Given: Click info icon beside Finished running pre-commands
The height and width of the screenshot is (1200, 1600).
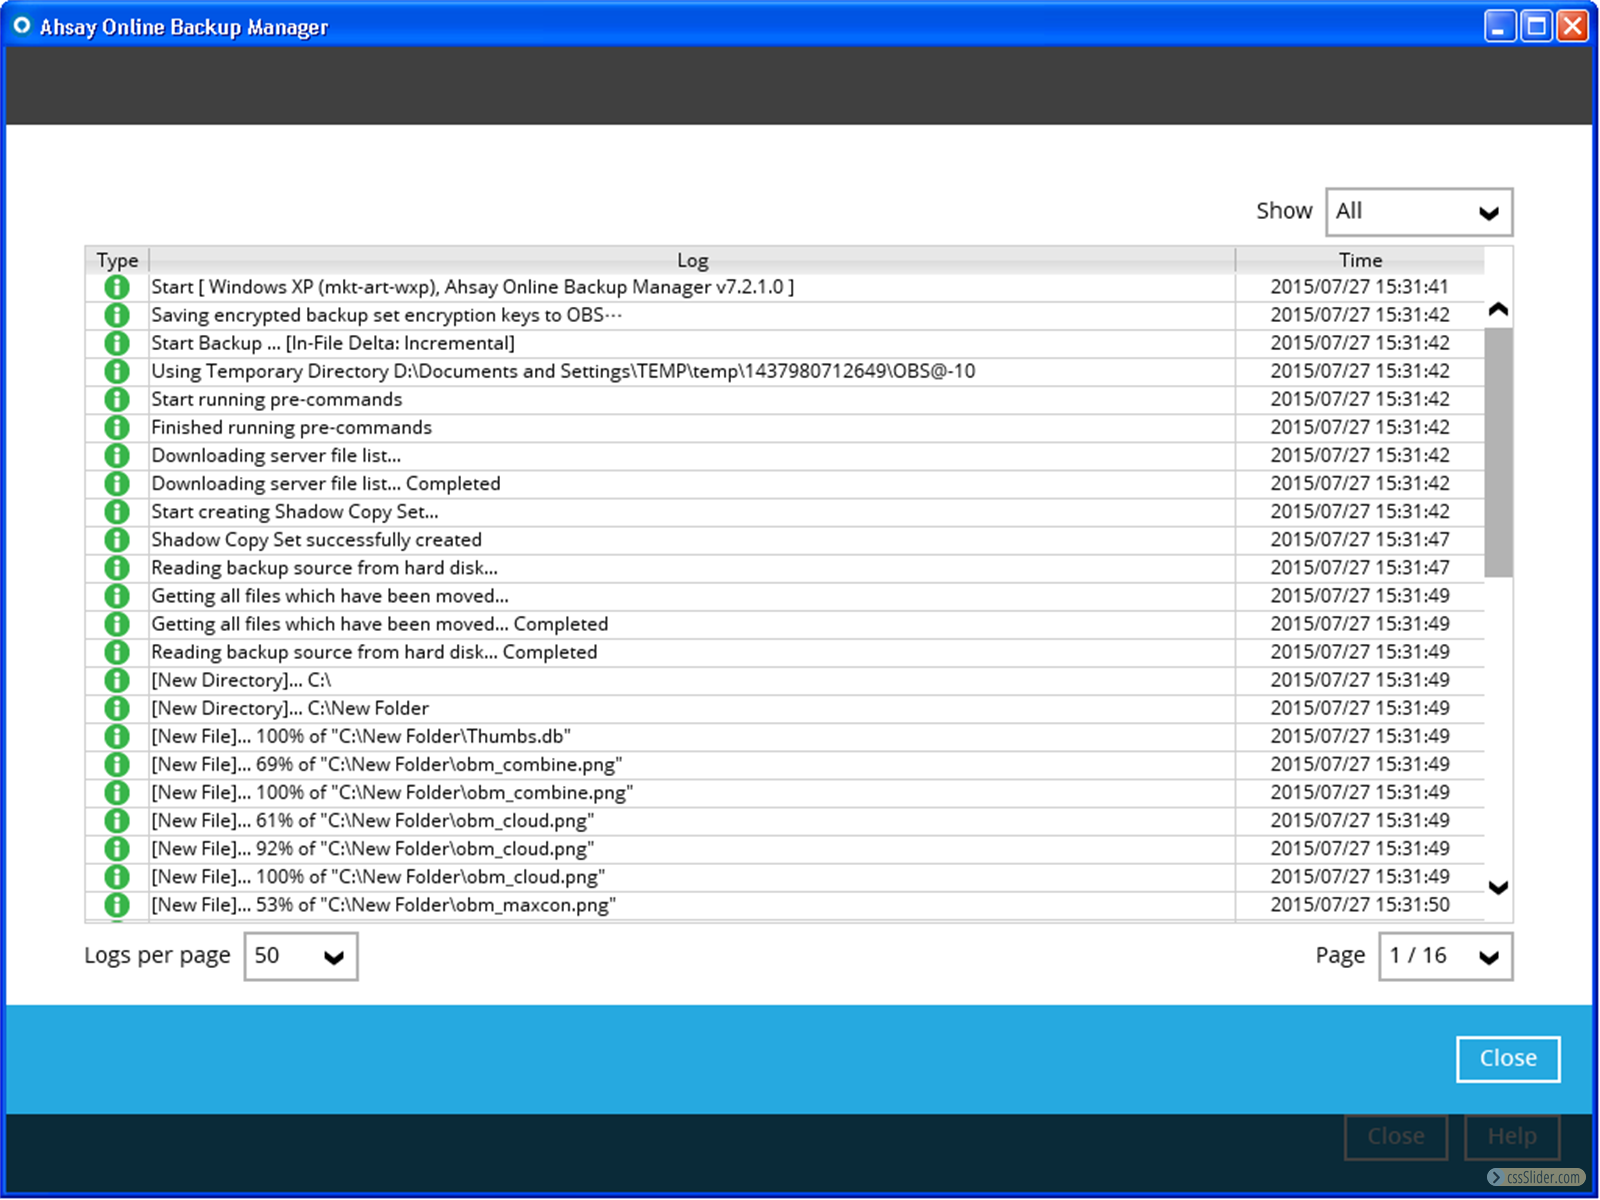Looking at the screenshot, I should click(117, 427).
